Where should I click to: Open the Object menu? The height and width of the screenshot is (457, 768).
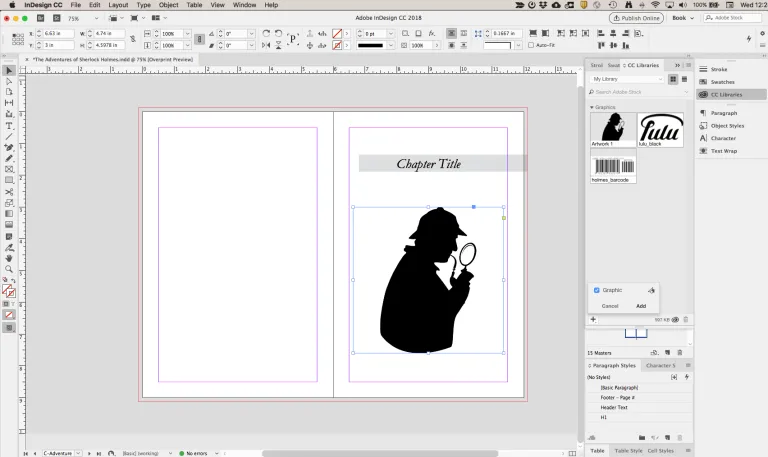click(x=168, y=5)
